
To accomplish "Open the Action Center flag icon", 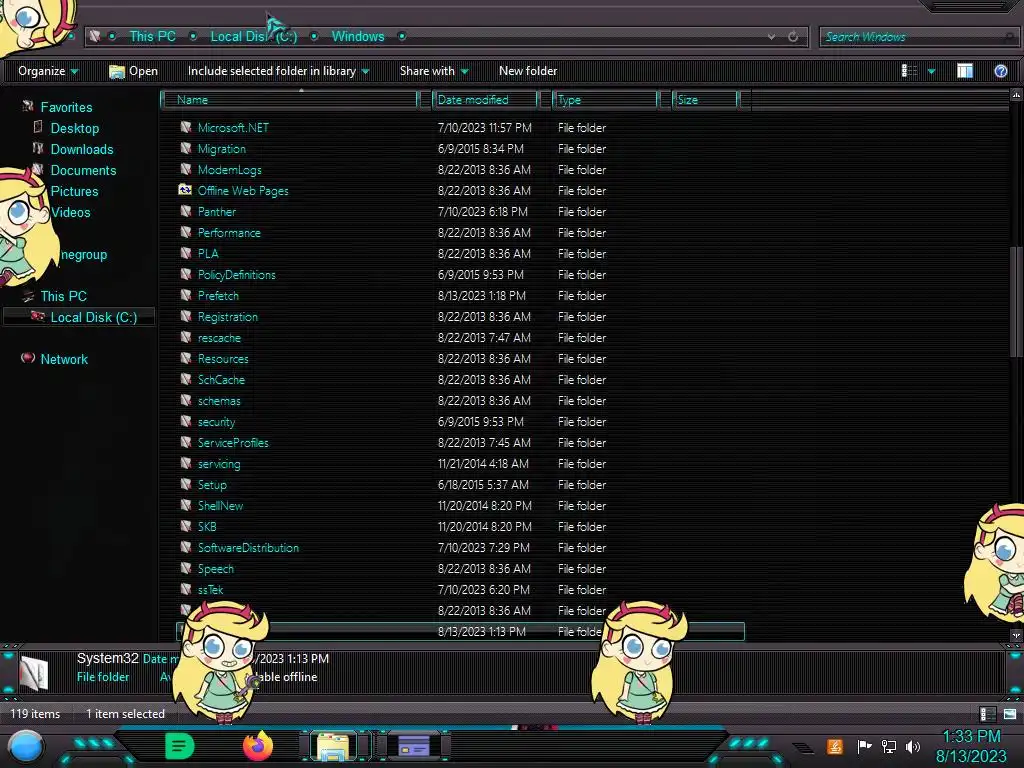I will pos(864,746).
